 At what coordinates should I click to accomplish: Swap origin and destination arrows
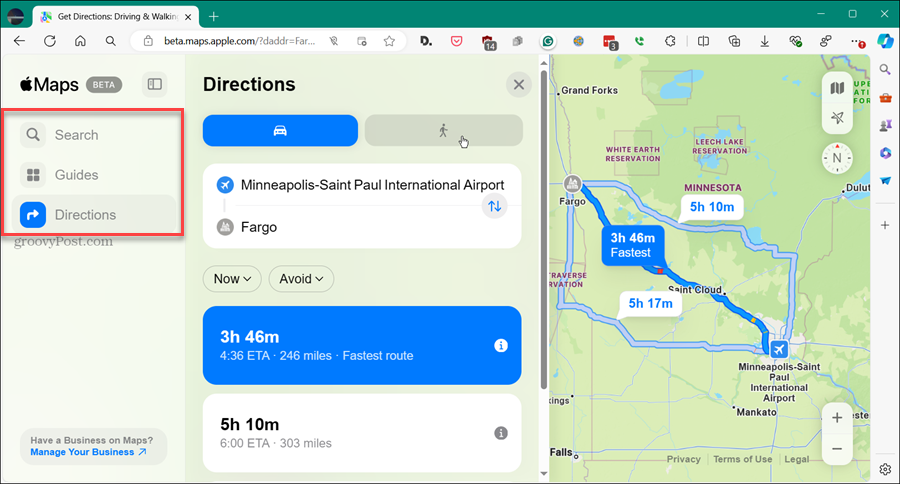495,206
